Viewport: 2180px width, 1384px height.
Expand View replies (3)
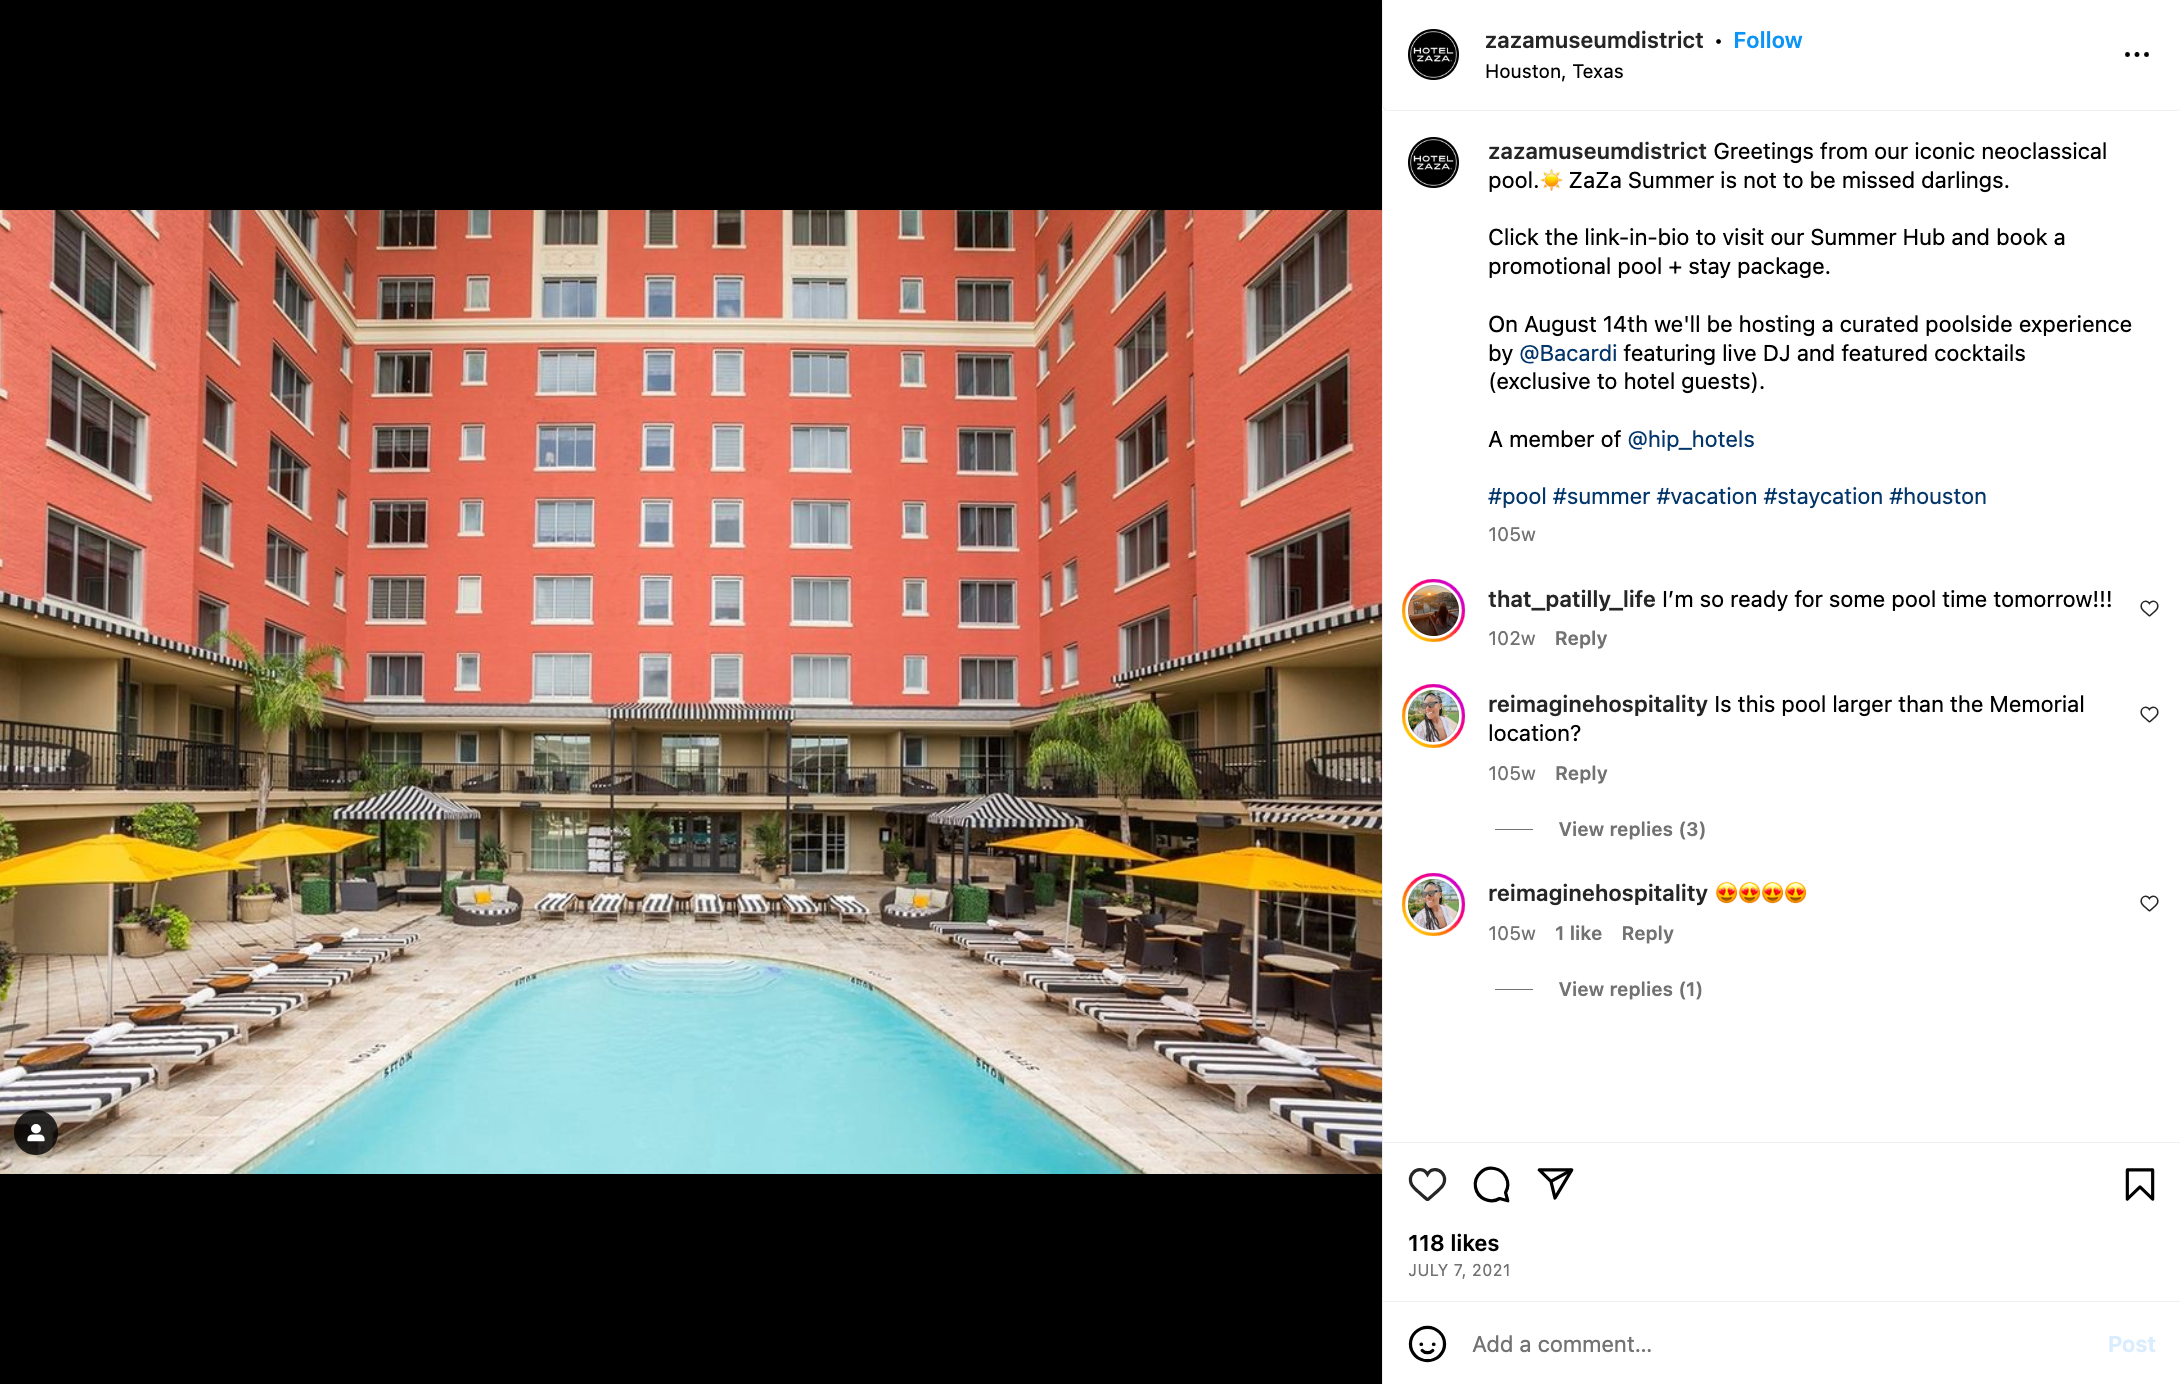click(x=1632, y=829)
